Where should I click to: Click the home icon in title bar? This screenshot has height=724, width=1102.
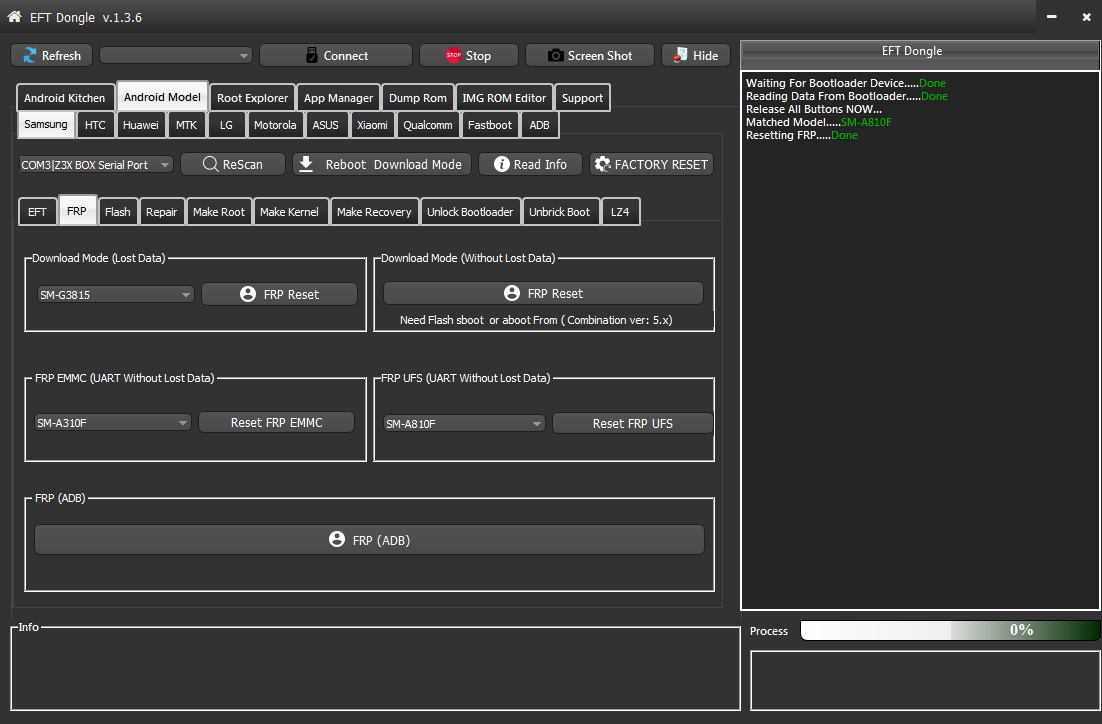14,16
